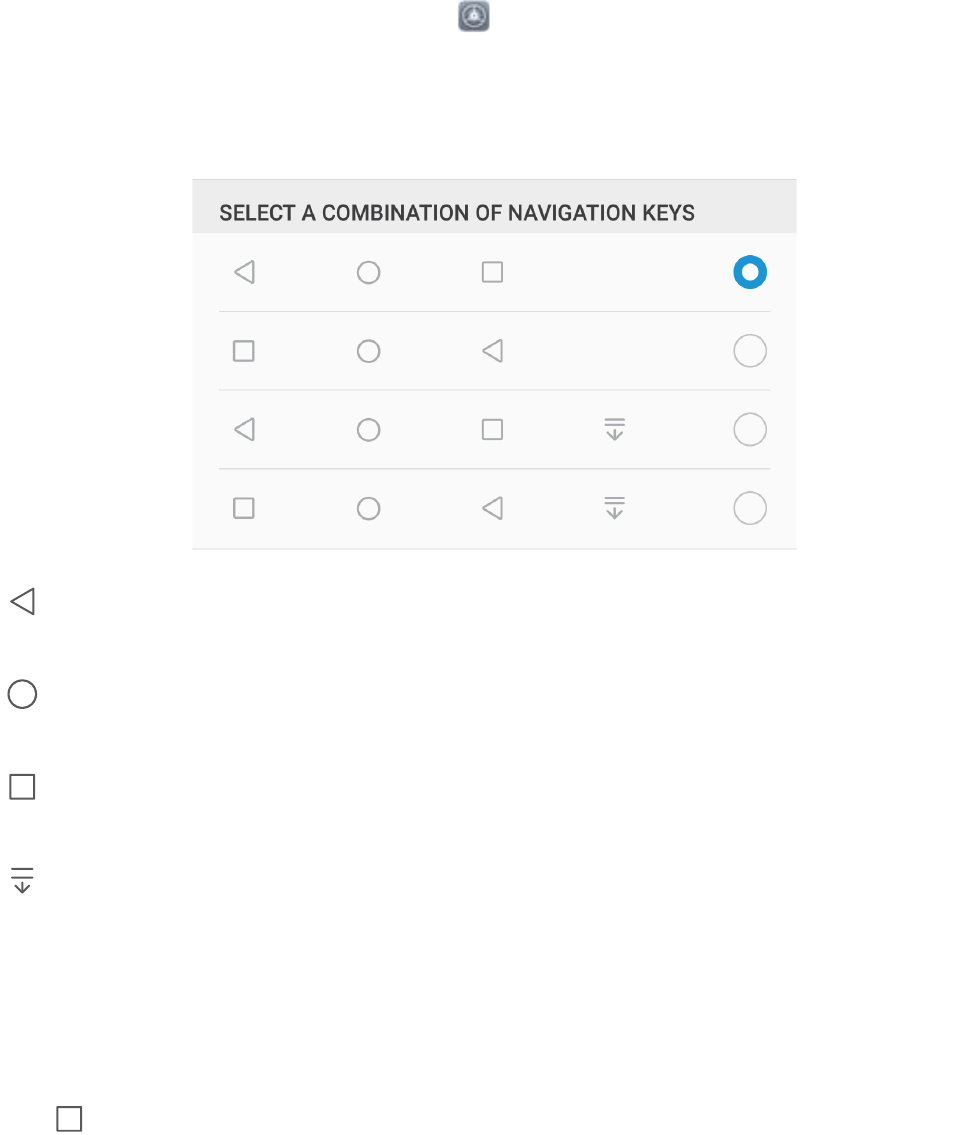Click the Home key icon in legend
Image resolution: width=975 pixels, height=1135 pixels.
(23, 694)
